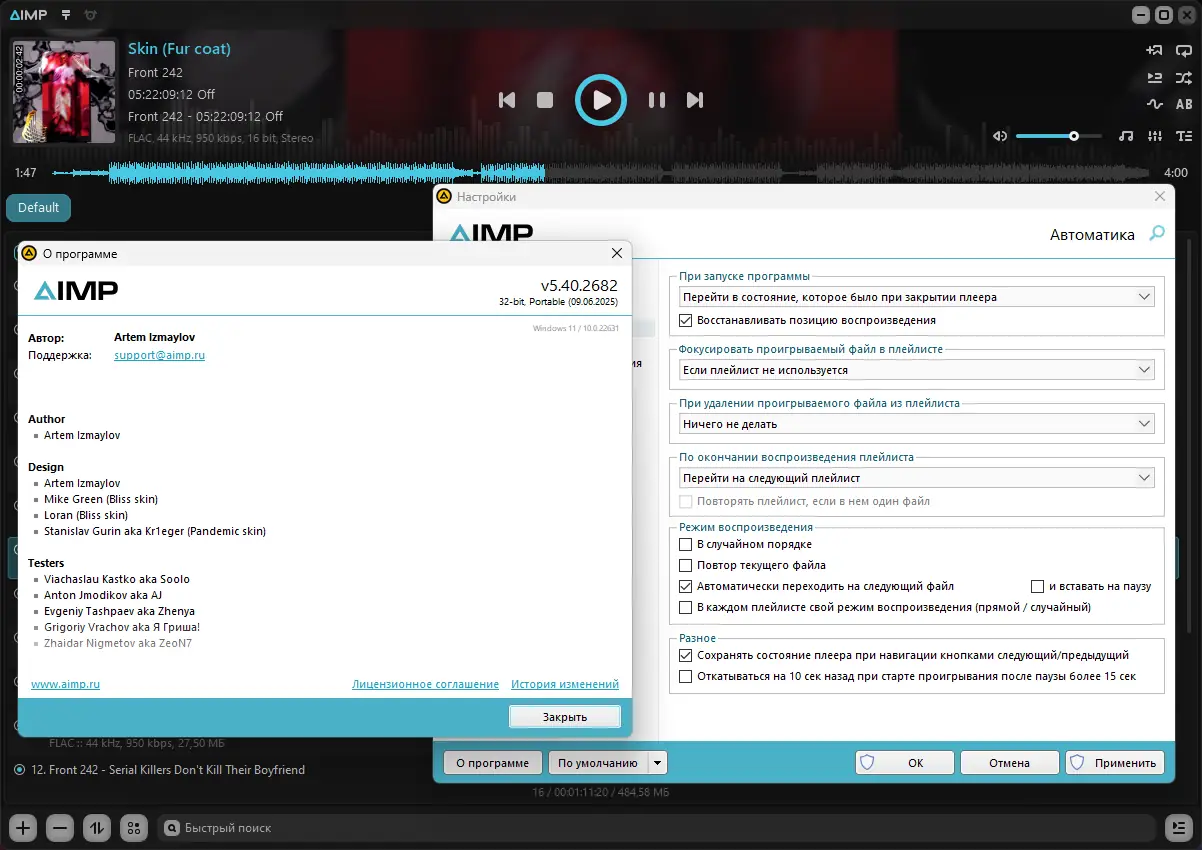Open the playlist grouping icon
Viewport: 1202px width, 850px height.
pyautogui.click(x=133, y=828)
